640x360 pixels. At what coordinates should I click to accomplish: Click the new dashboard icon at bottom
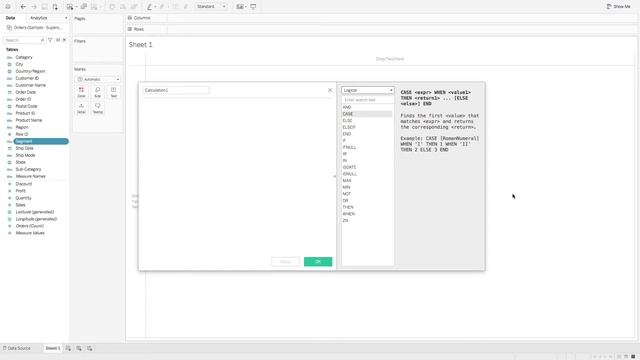coord(79,348)
